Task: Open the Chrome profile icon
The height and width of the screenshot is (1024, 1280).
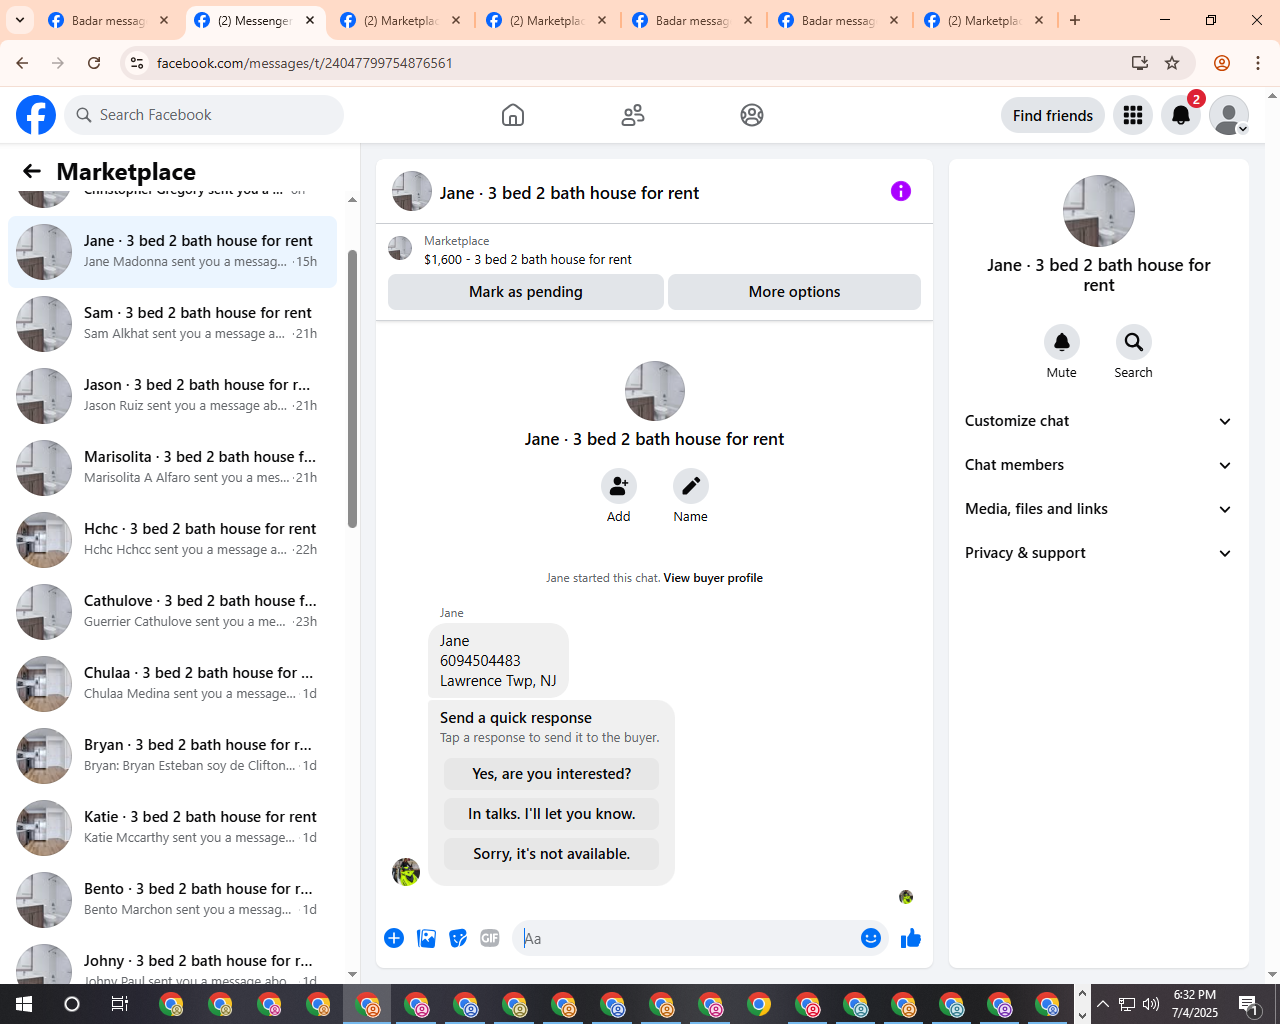Action: click(1222, 63)
